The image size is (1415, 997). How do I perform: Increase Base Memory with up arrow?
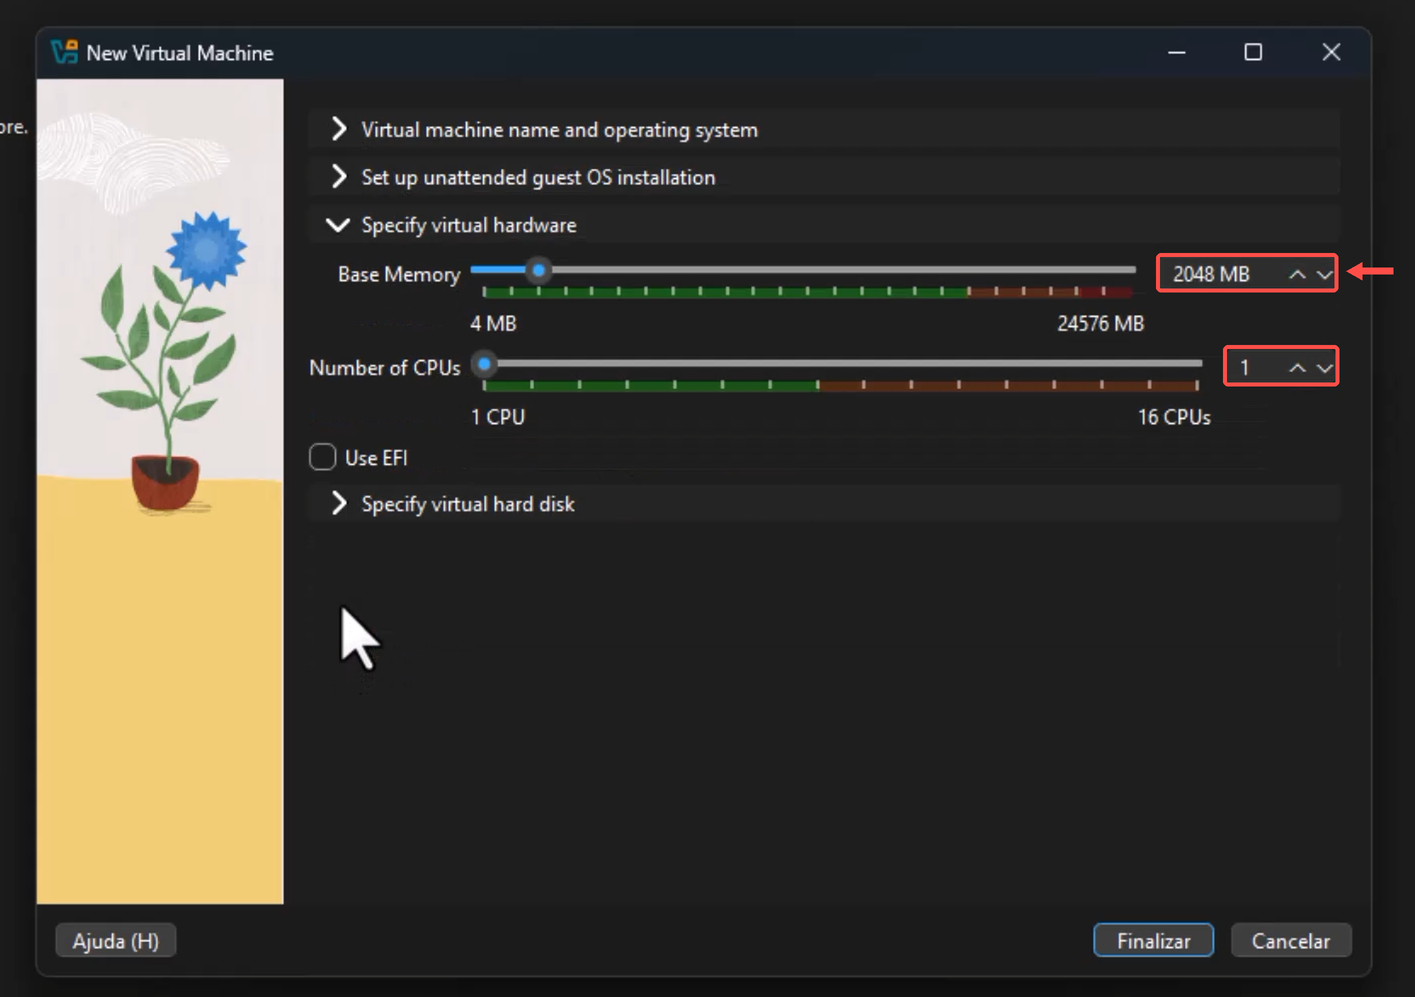pos(1297,274)
